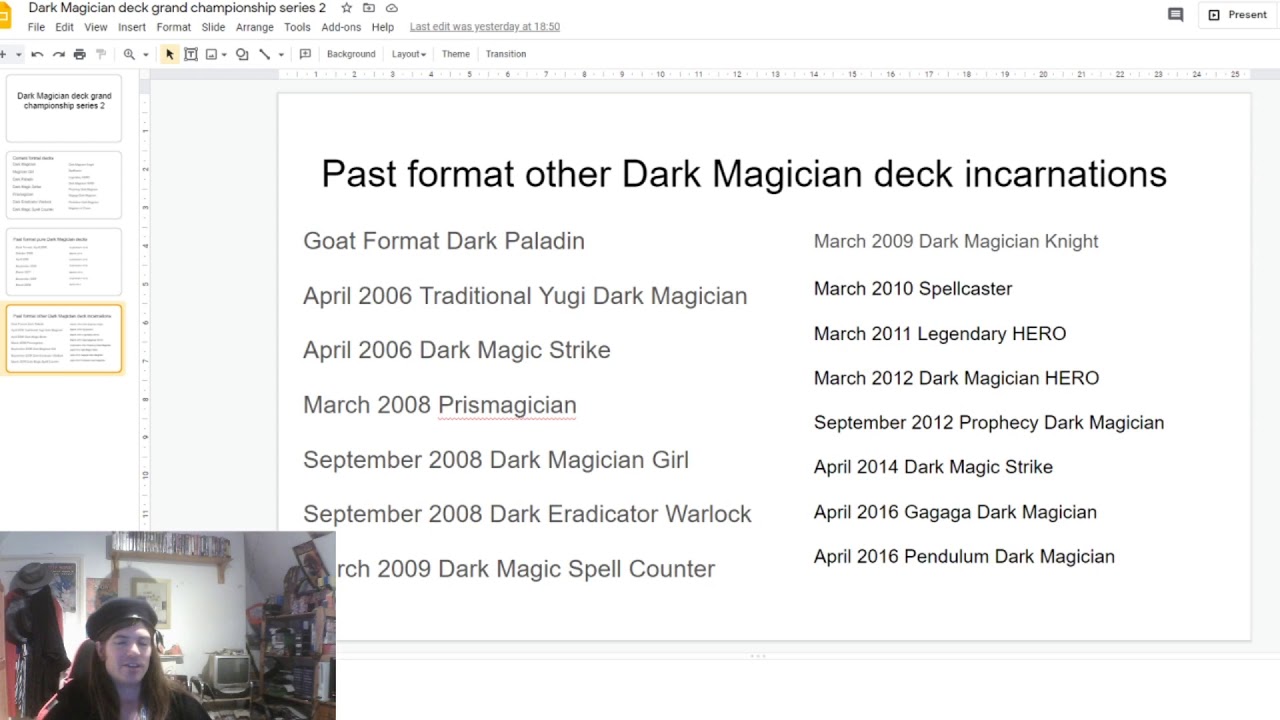Open the Add-ons menu
Viewport: 1280px width, 720px height.
point(341,27)
